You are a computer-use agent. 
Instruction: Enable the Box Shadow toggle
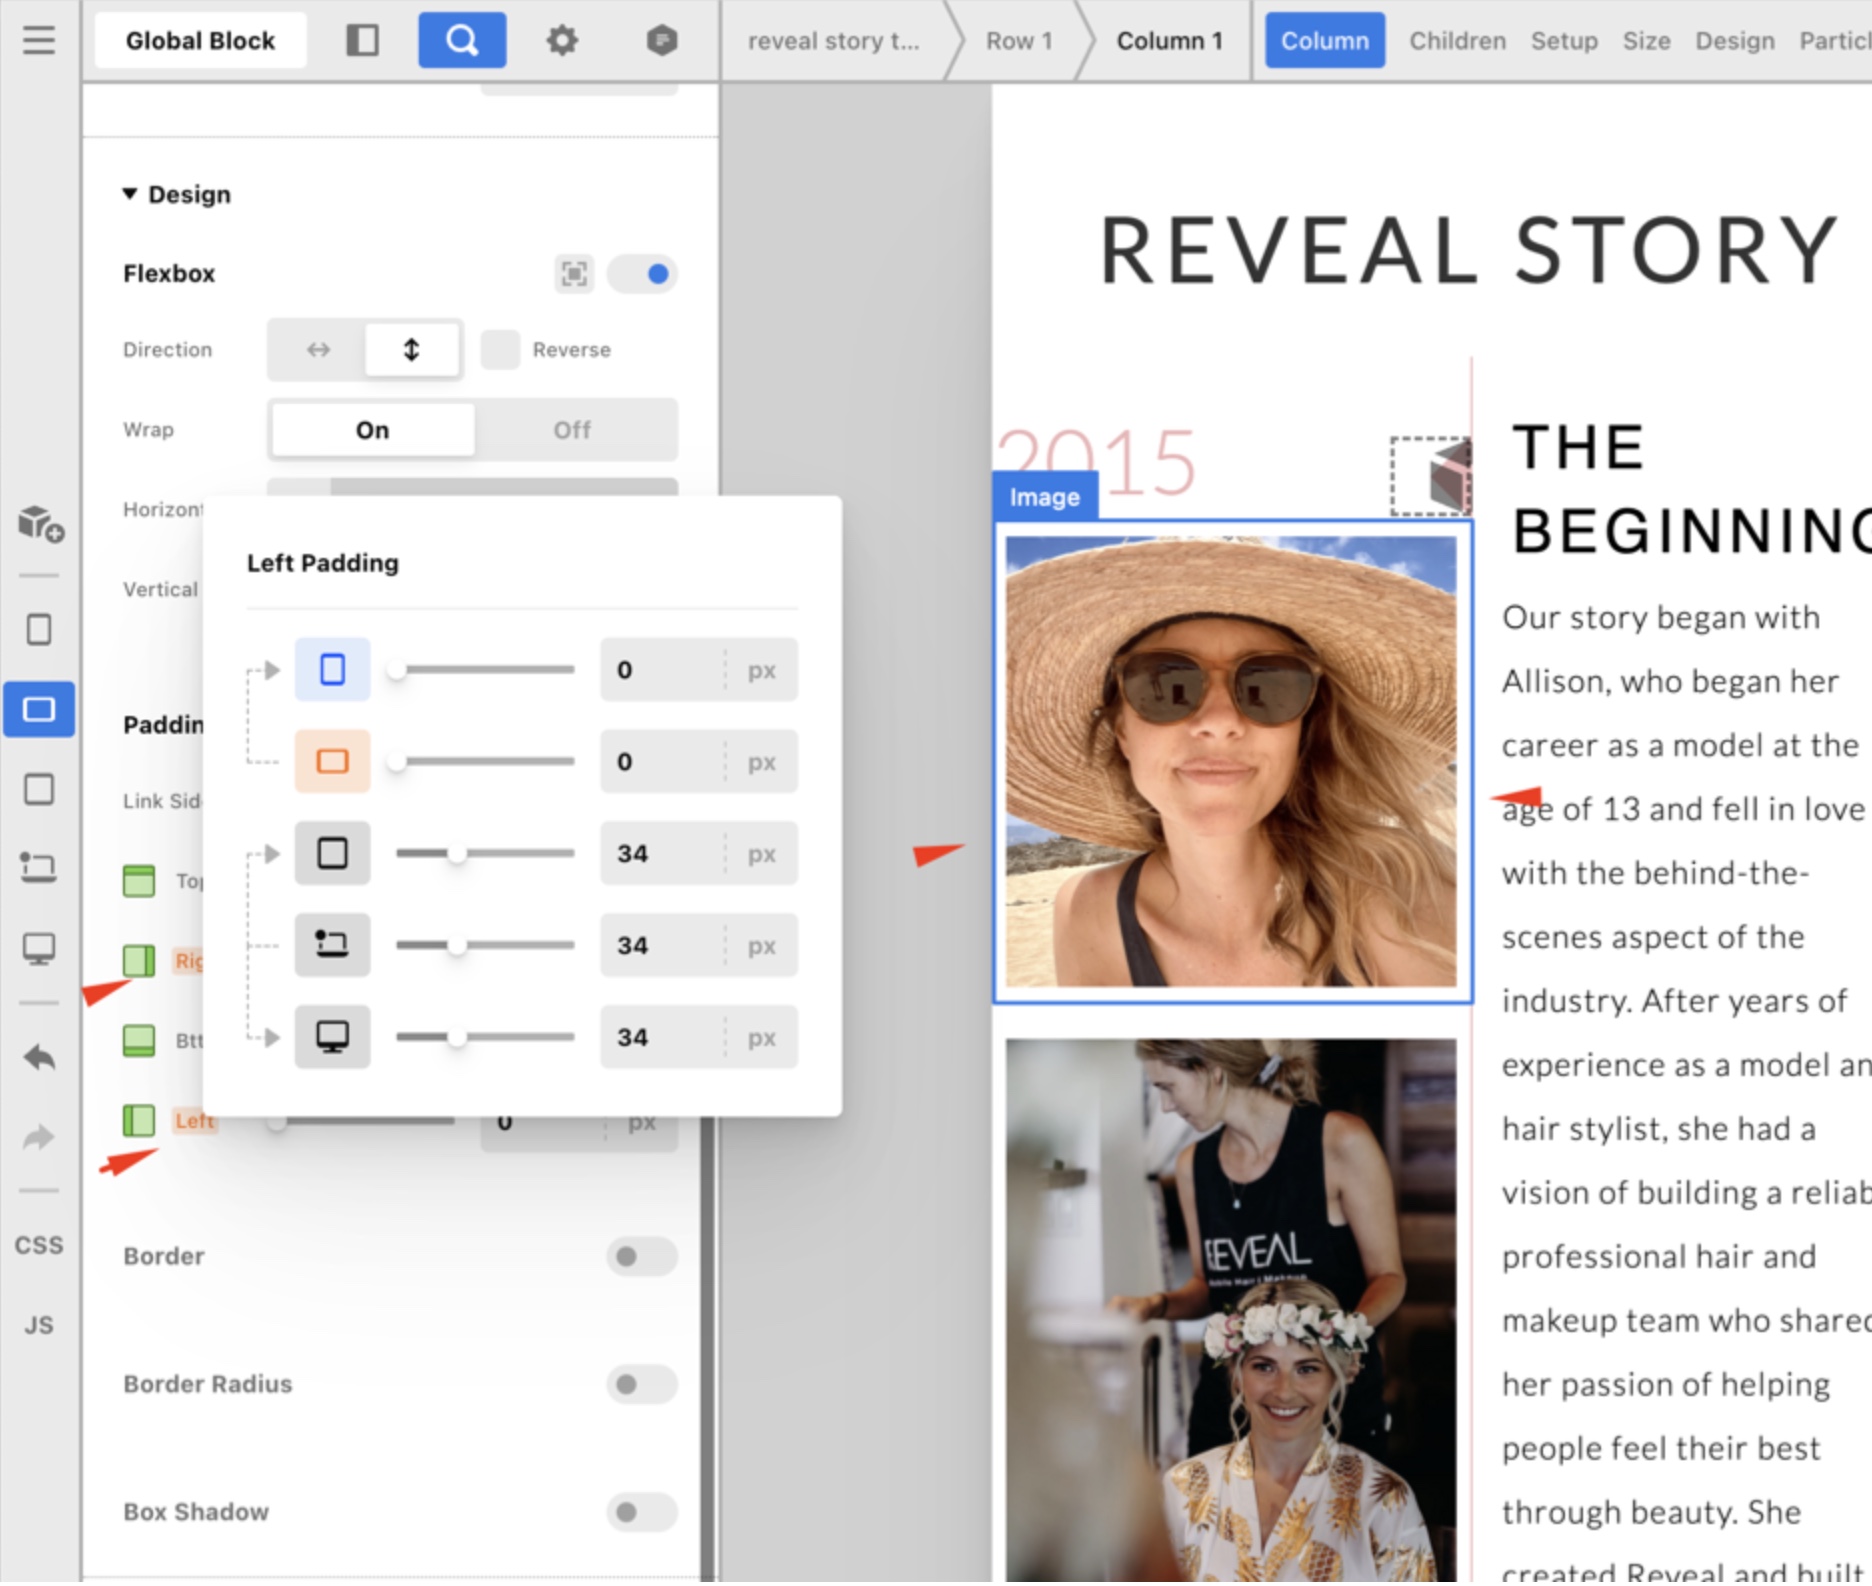click(x=640, y=1512)
